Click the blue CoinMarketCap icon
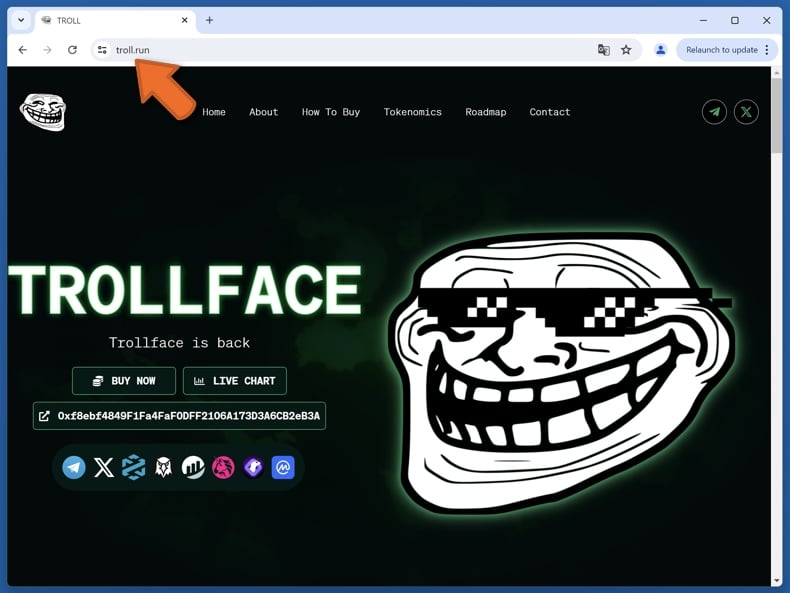790x593 pixels. [283, 467]
